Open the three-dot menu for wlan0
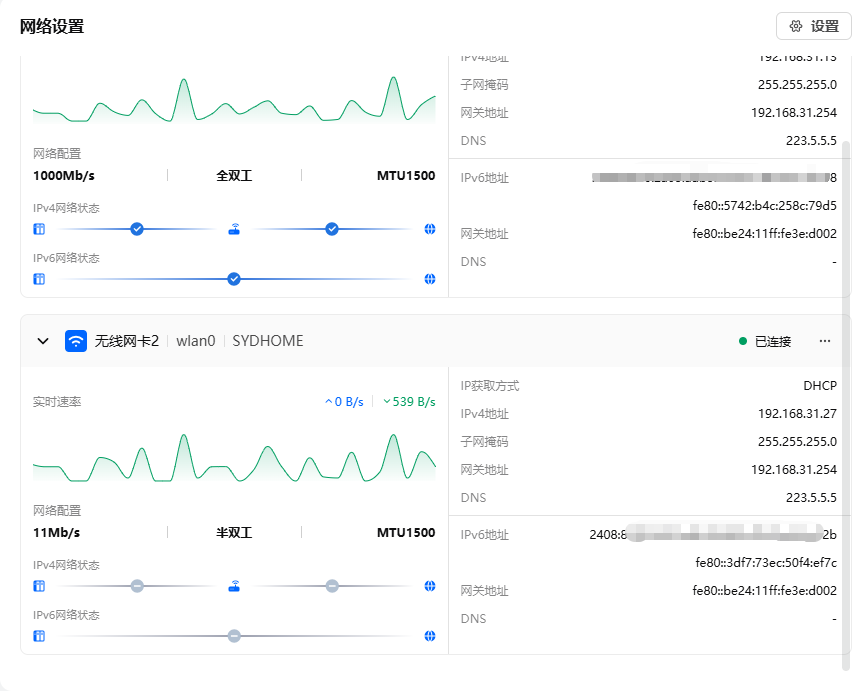Viewport: 857px width, 691px height. click(x=825, y=341)
